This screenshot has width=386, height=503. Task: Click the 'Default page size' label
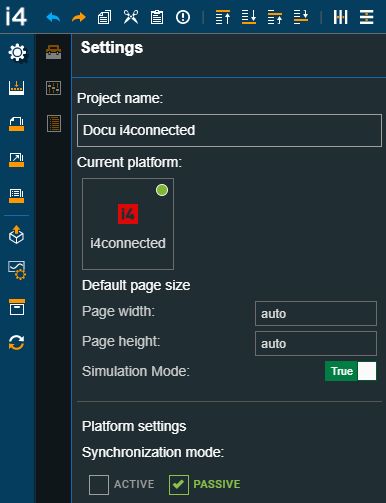pyautogui.click(x=136, y=285)
